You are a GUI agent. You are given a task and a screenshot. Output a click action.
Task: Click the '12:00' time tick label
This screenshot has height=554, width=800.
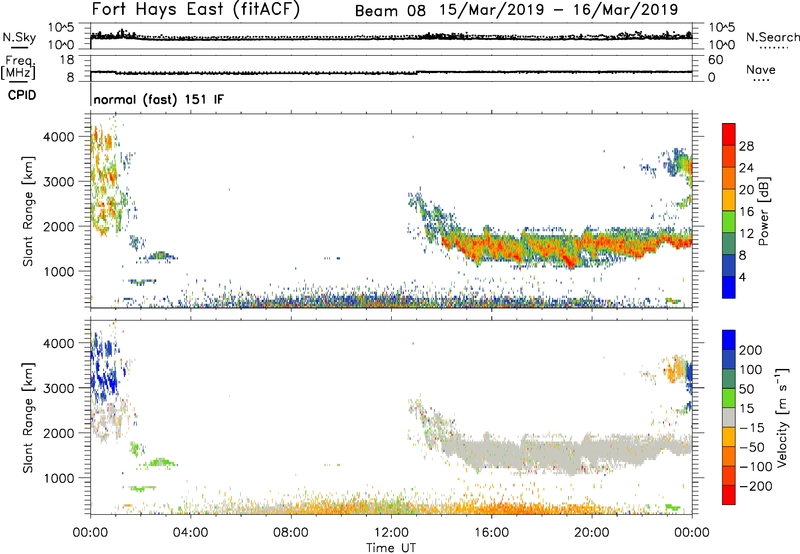pyautogui.click(x=391, y=533)
